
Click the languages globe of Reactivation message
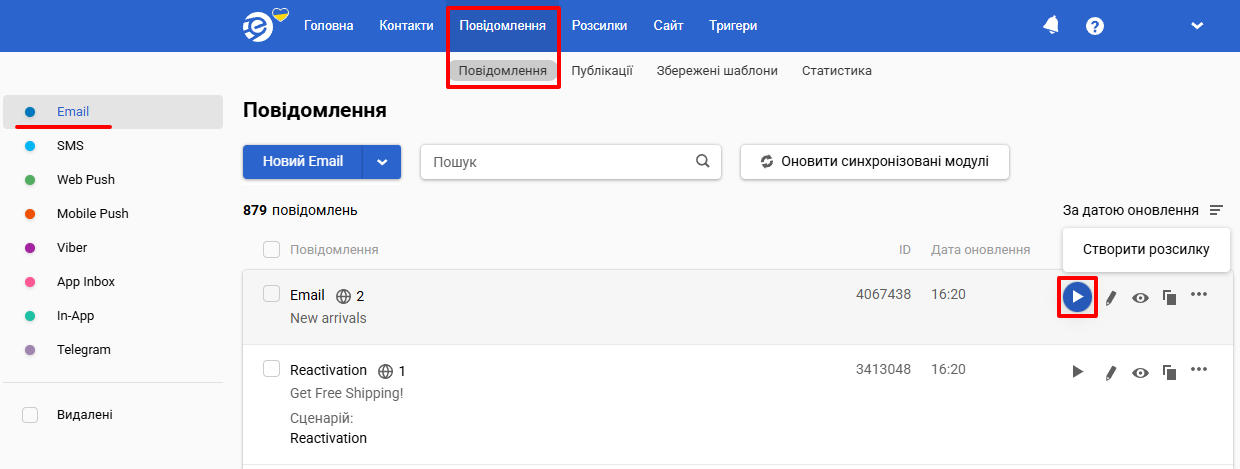(386, 371)
